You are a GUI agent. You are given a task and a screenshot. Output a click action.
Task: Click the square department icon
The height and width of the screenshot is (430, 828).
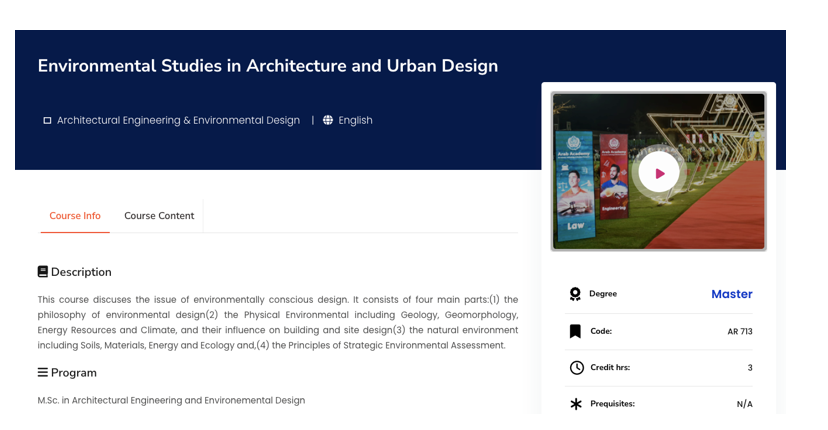coord(47,121)
